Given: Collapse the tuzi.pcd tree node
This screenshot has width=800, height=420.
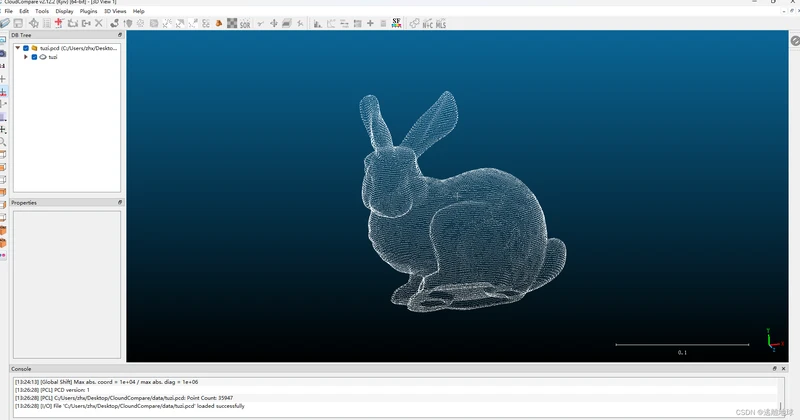Looking at the screenshot, I should tap(18, 48).
